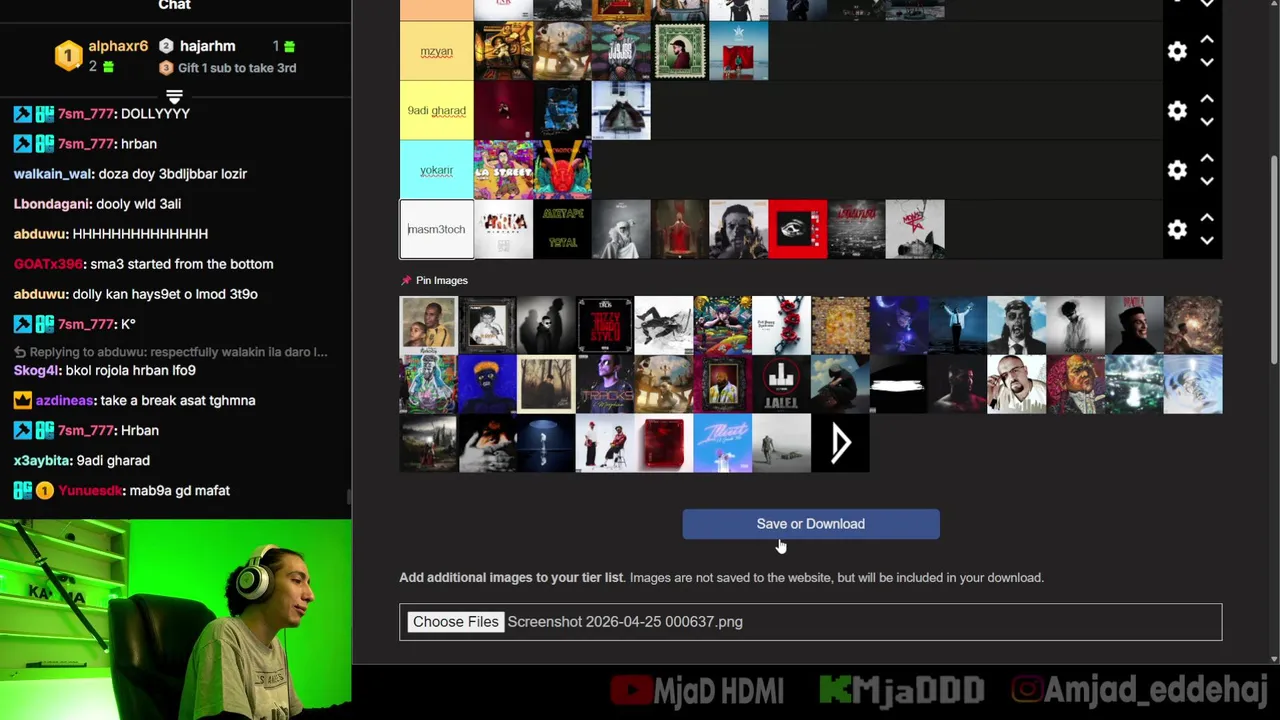This screenshot has width=1280, height=720.
Task: Select the red roses chain cover in the pool
Action: (x=781, y=325)
